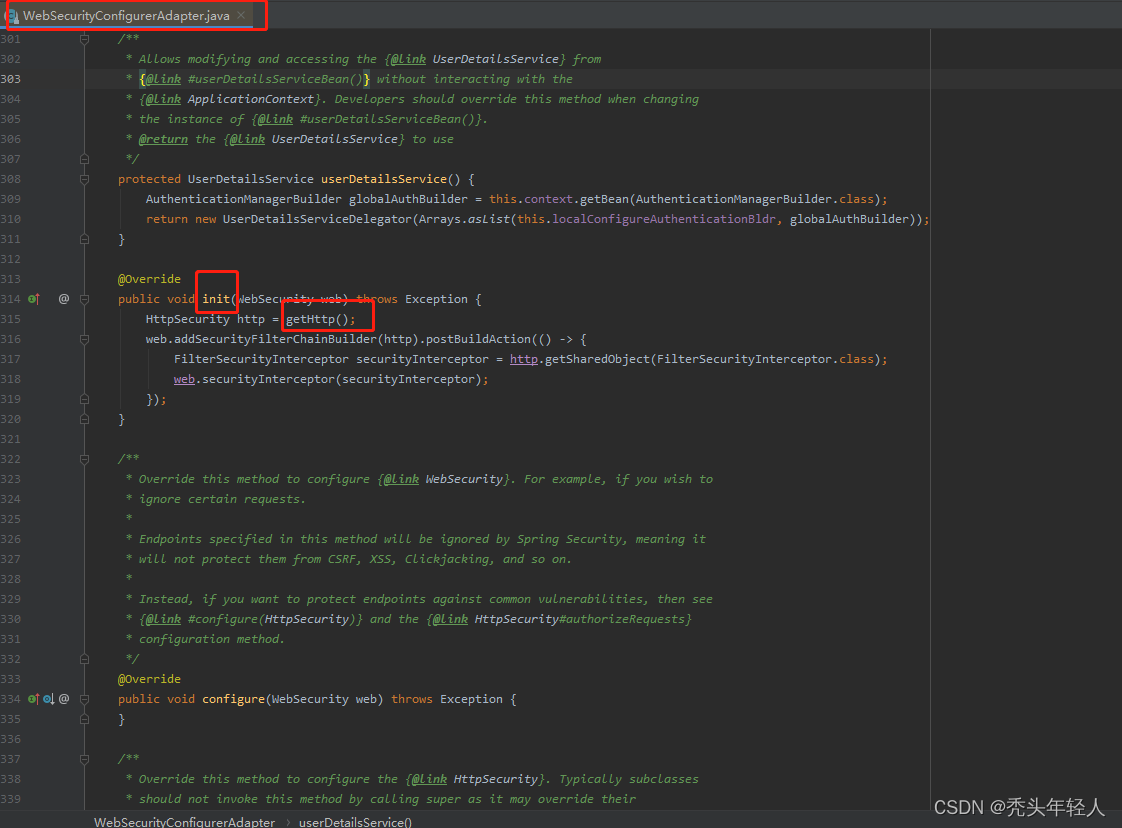Collapse the init method at line 314
The image size is (1122, 828).
[x=84, y=299]
